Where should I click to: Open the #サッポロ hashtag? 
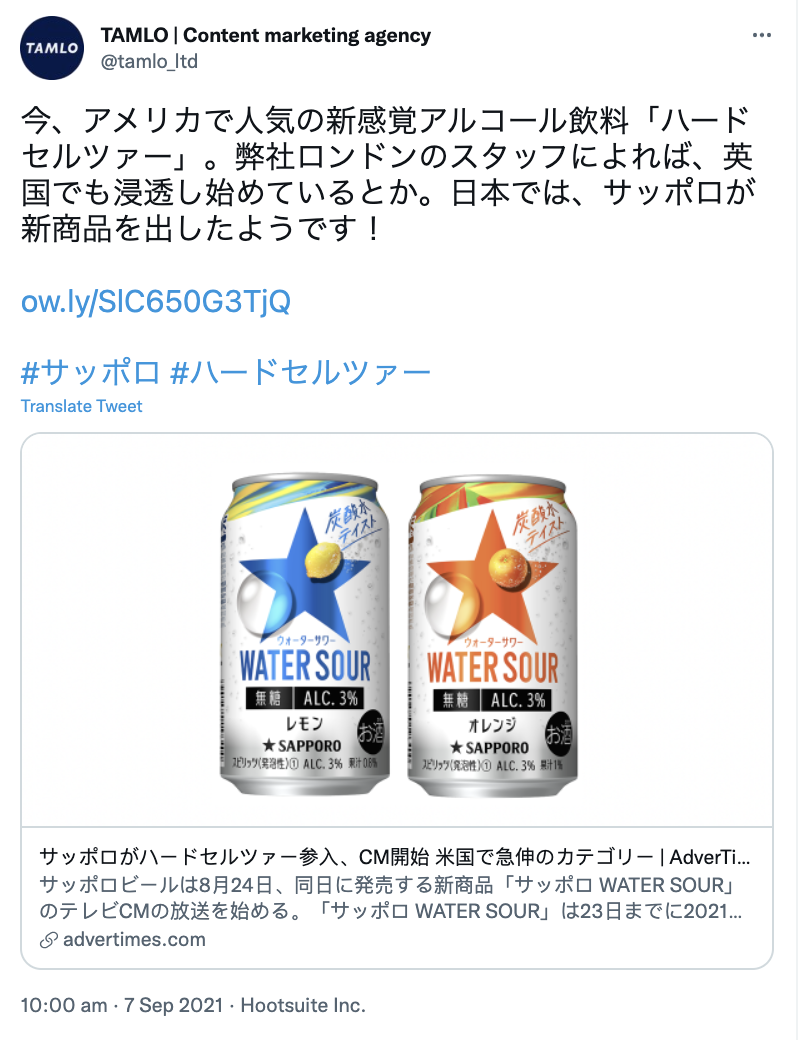coord(90,371)
